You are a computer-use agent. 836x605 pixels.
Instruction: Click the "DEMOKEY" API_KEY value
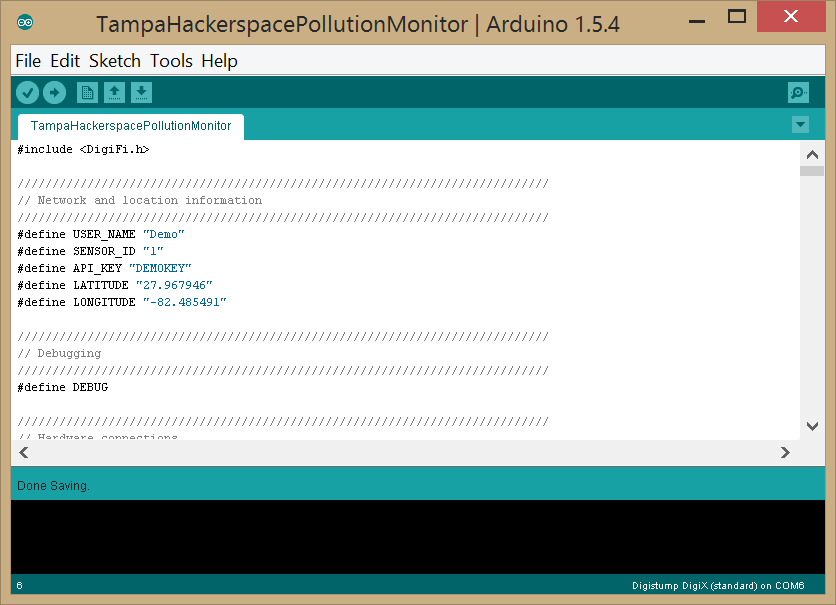point(160,268)
